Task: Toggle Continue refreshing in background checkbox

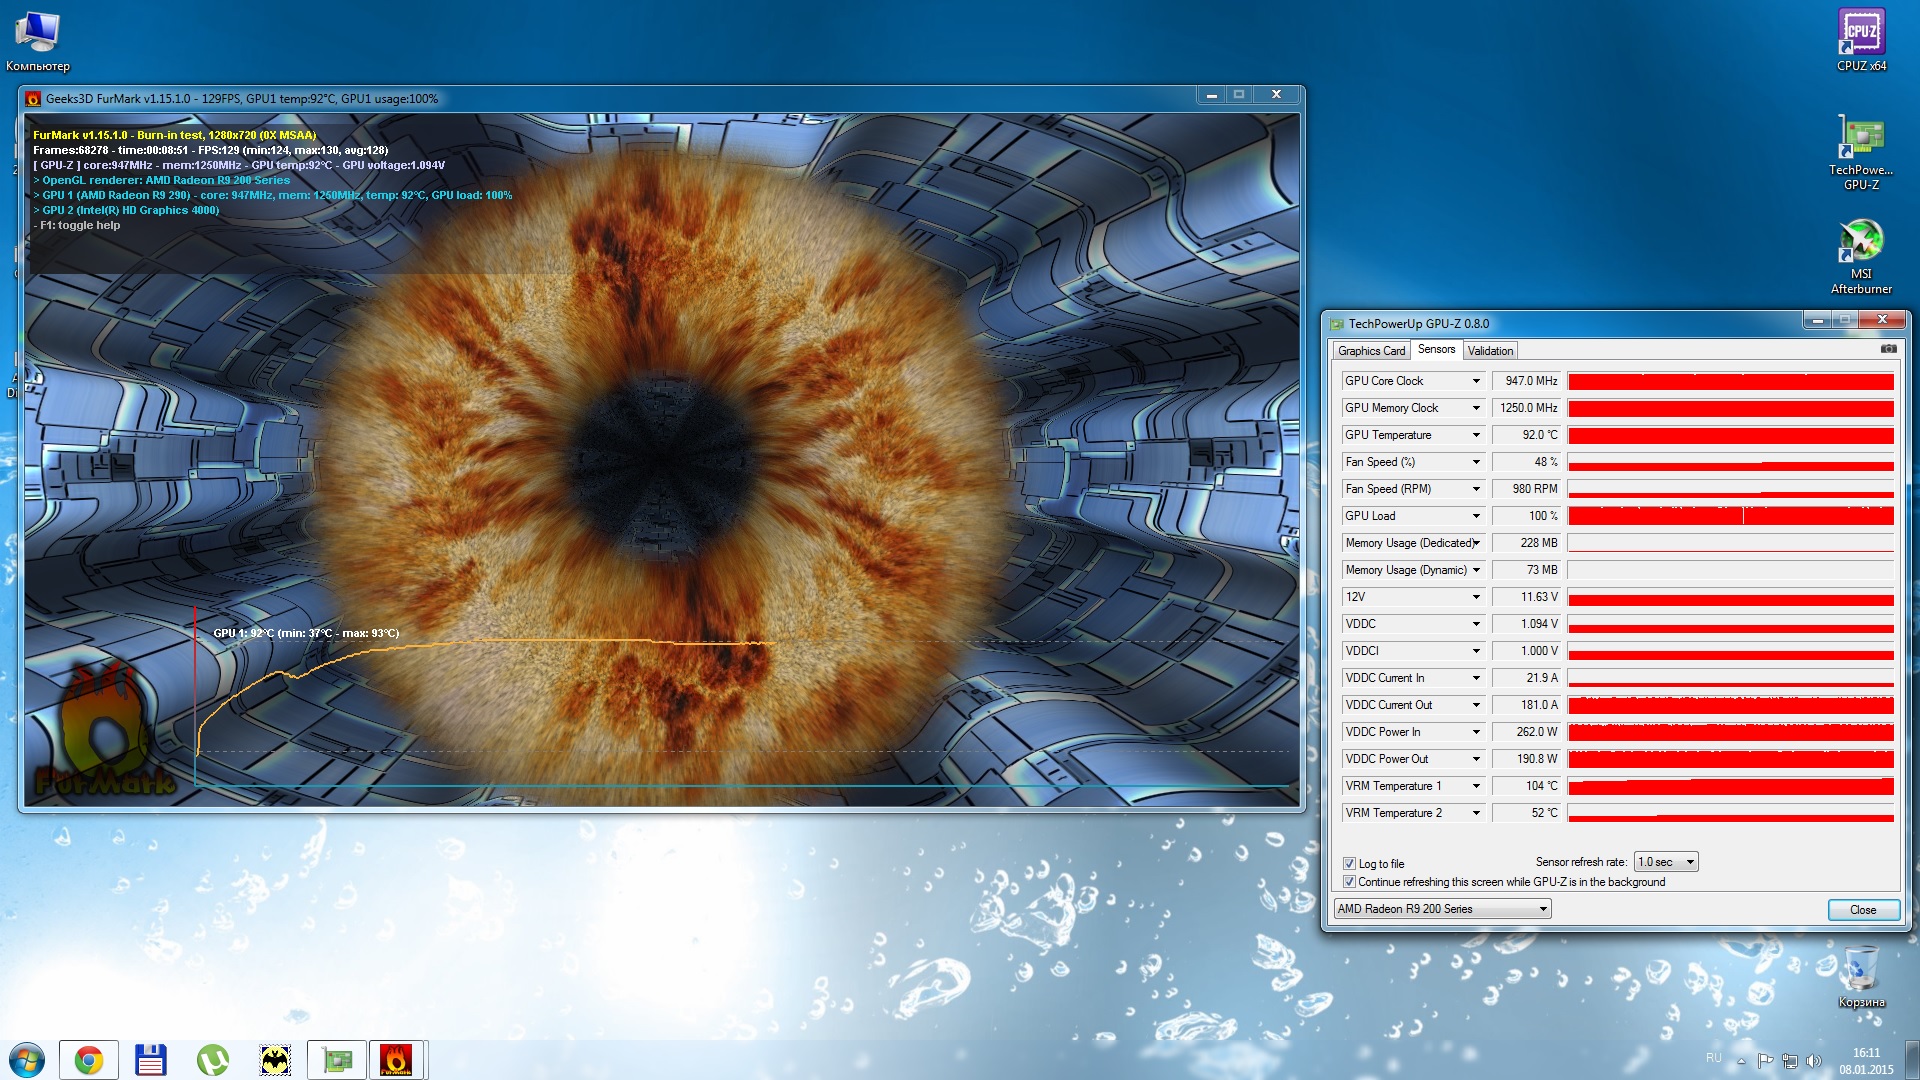Action: point(1350,882)
